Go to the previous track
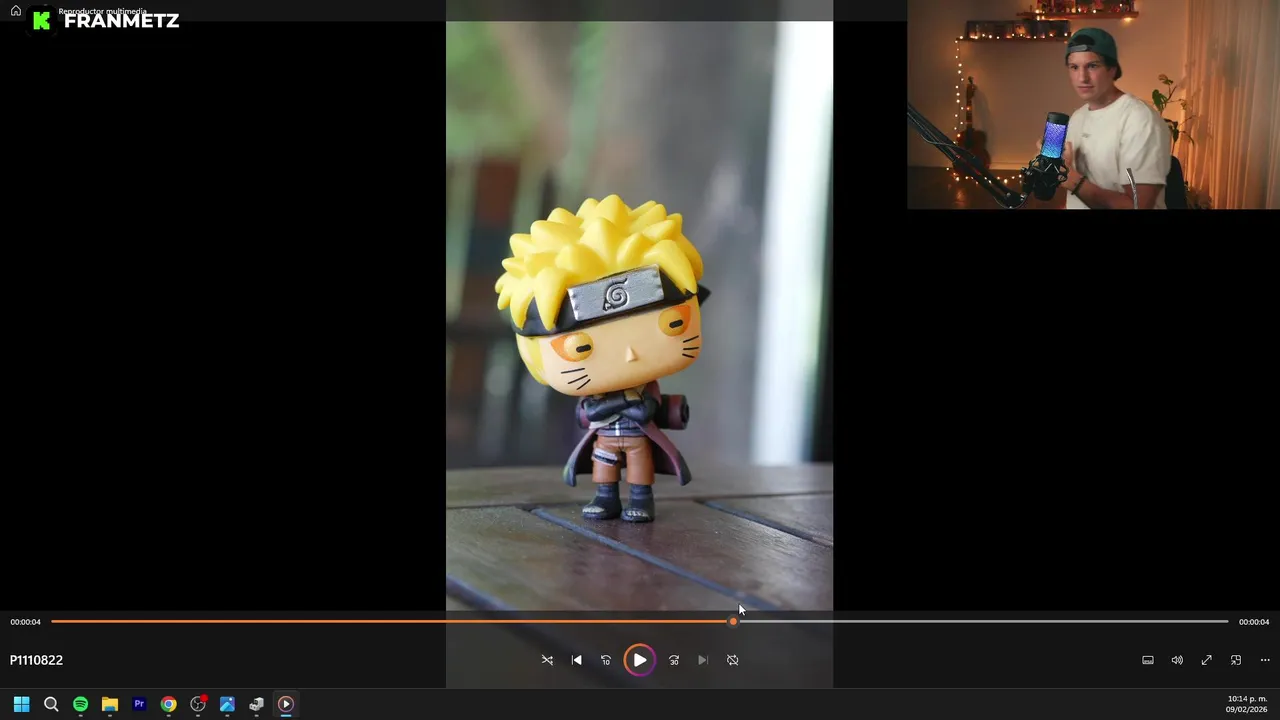1280x720 pixels. (577, 660)
